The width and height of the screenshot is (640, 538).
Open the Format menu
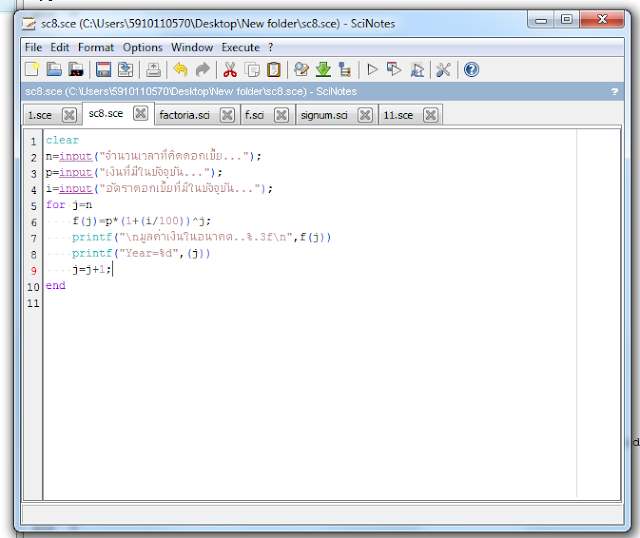(96, 47)
